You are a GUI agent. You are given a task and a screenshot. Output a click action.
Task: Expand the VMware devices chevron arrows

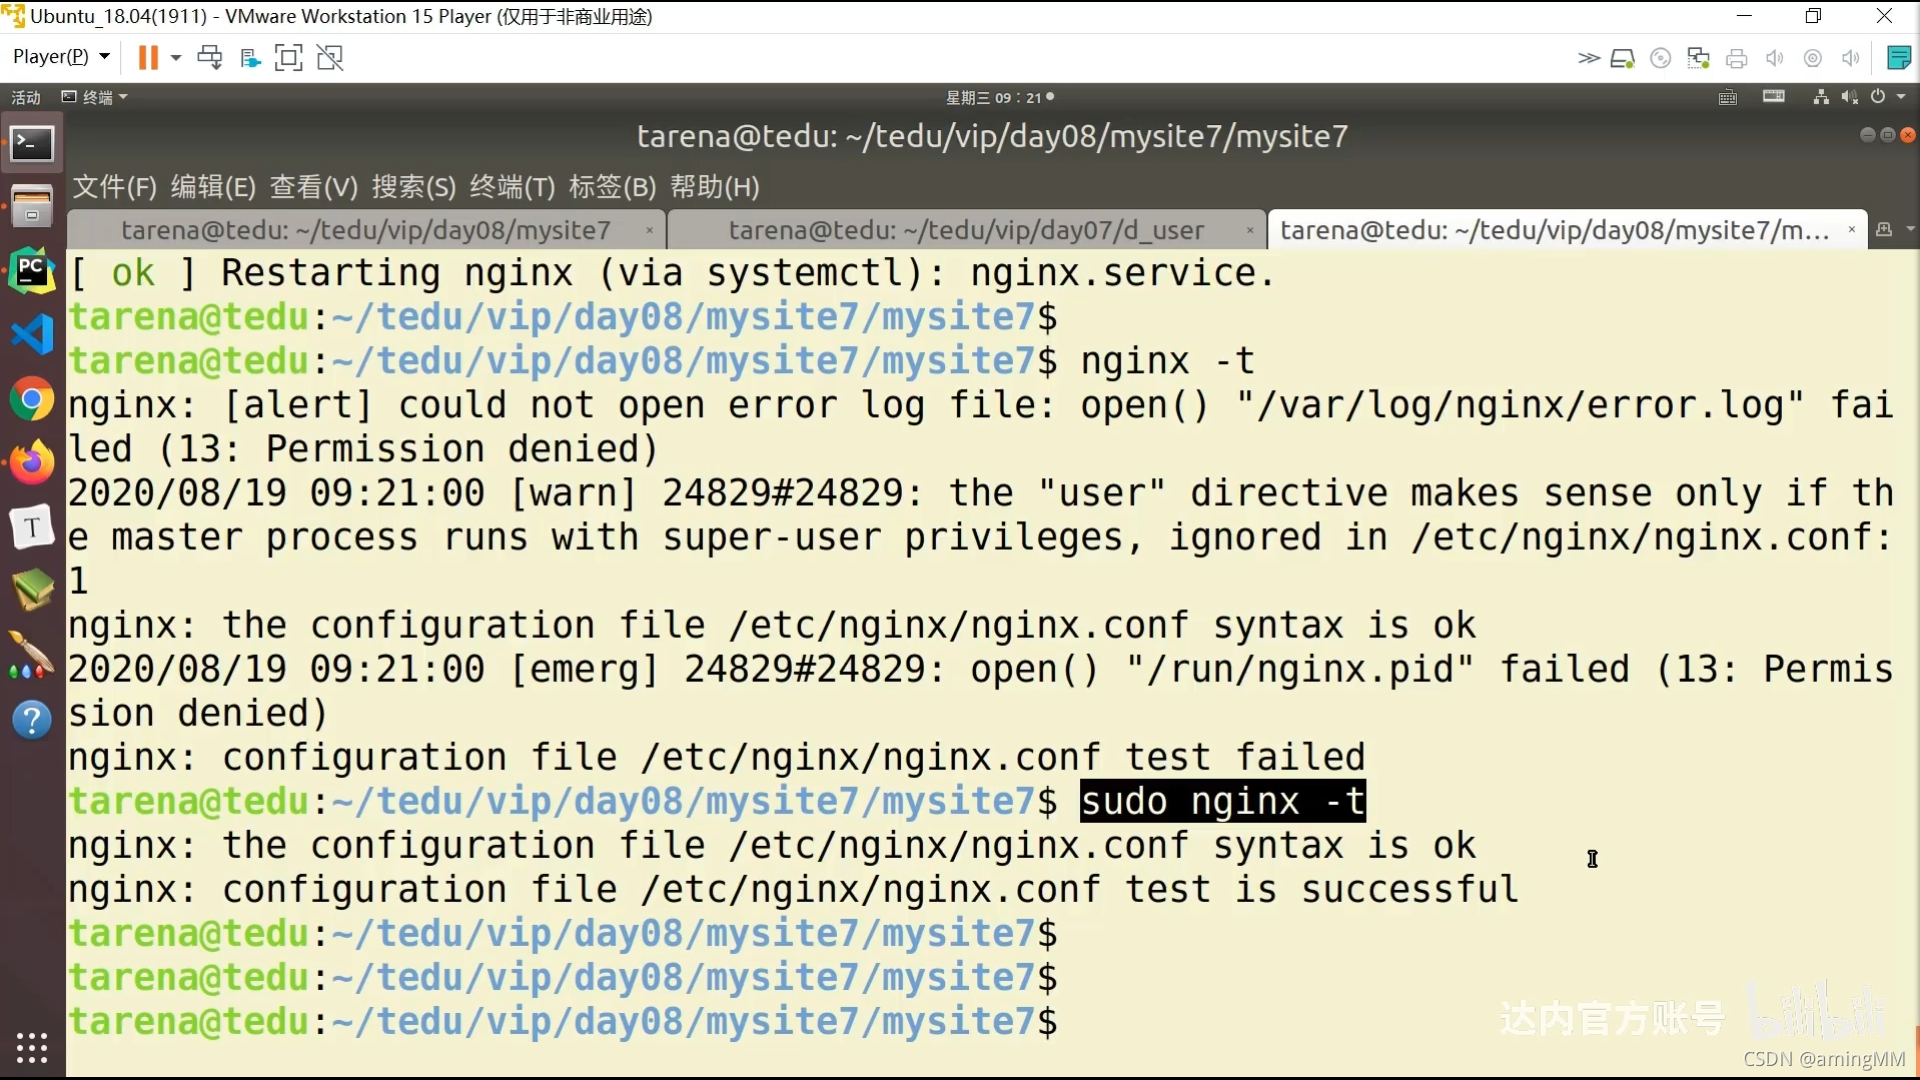point(1588,58)
